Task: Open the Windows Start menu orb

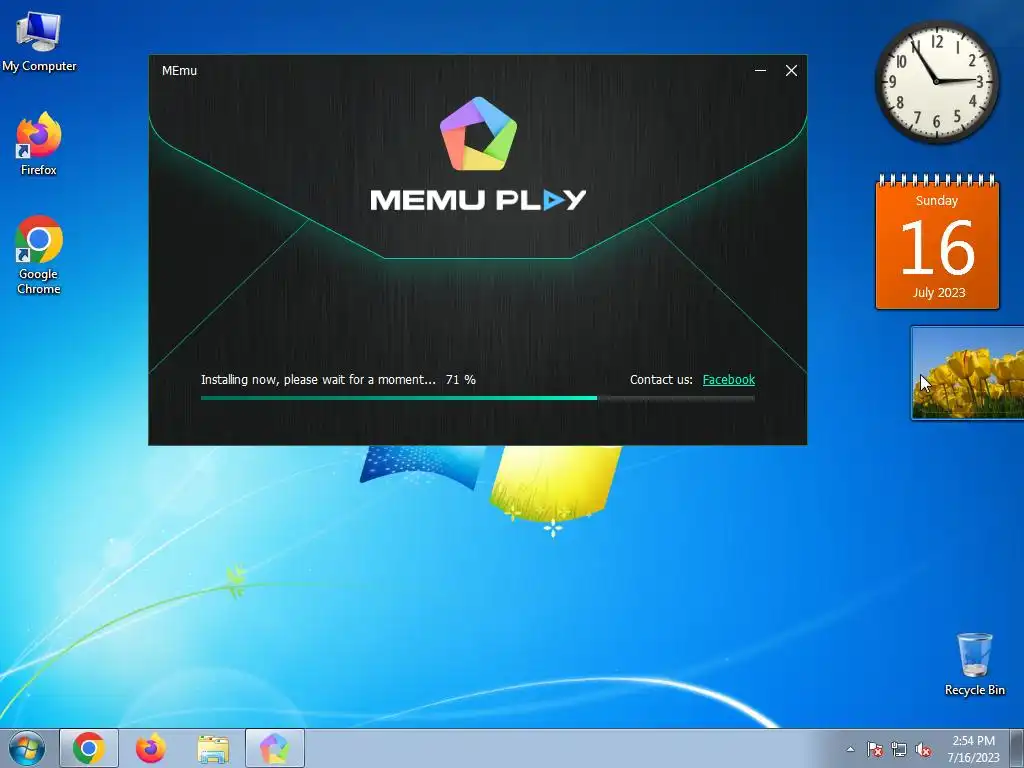Action: coord(26,748)
